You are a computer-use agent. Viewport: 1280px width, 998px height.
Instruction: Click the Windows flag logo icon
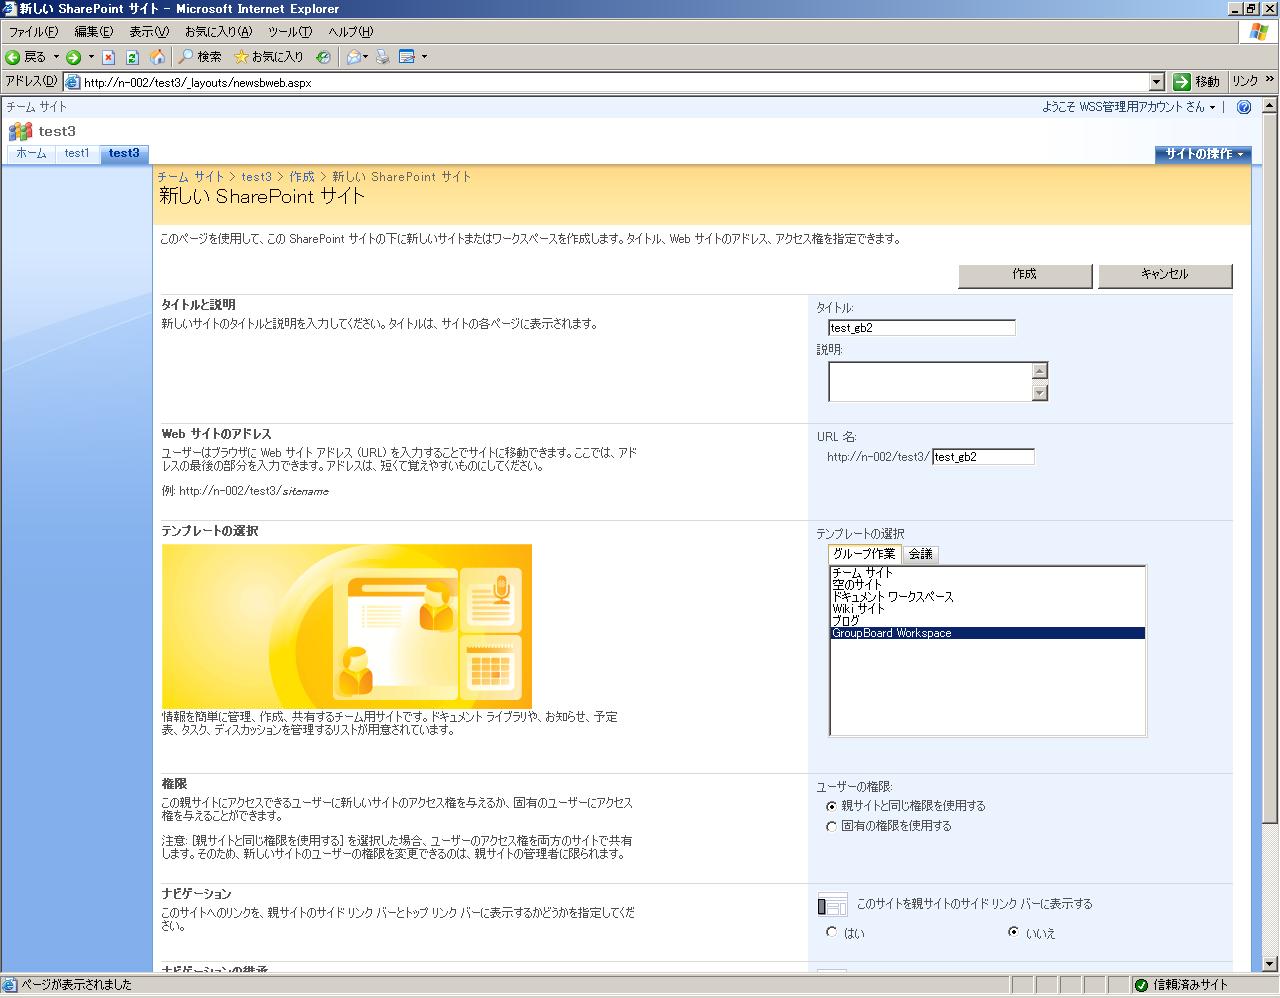click(1258, 32)
